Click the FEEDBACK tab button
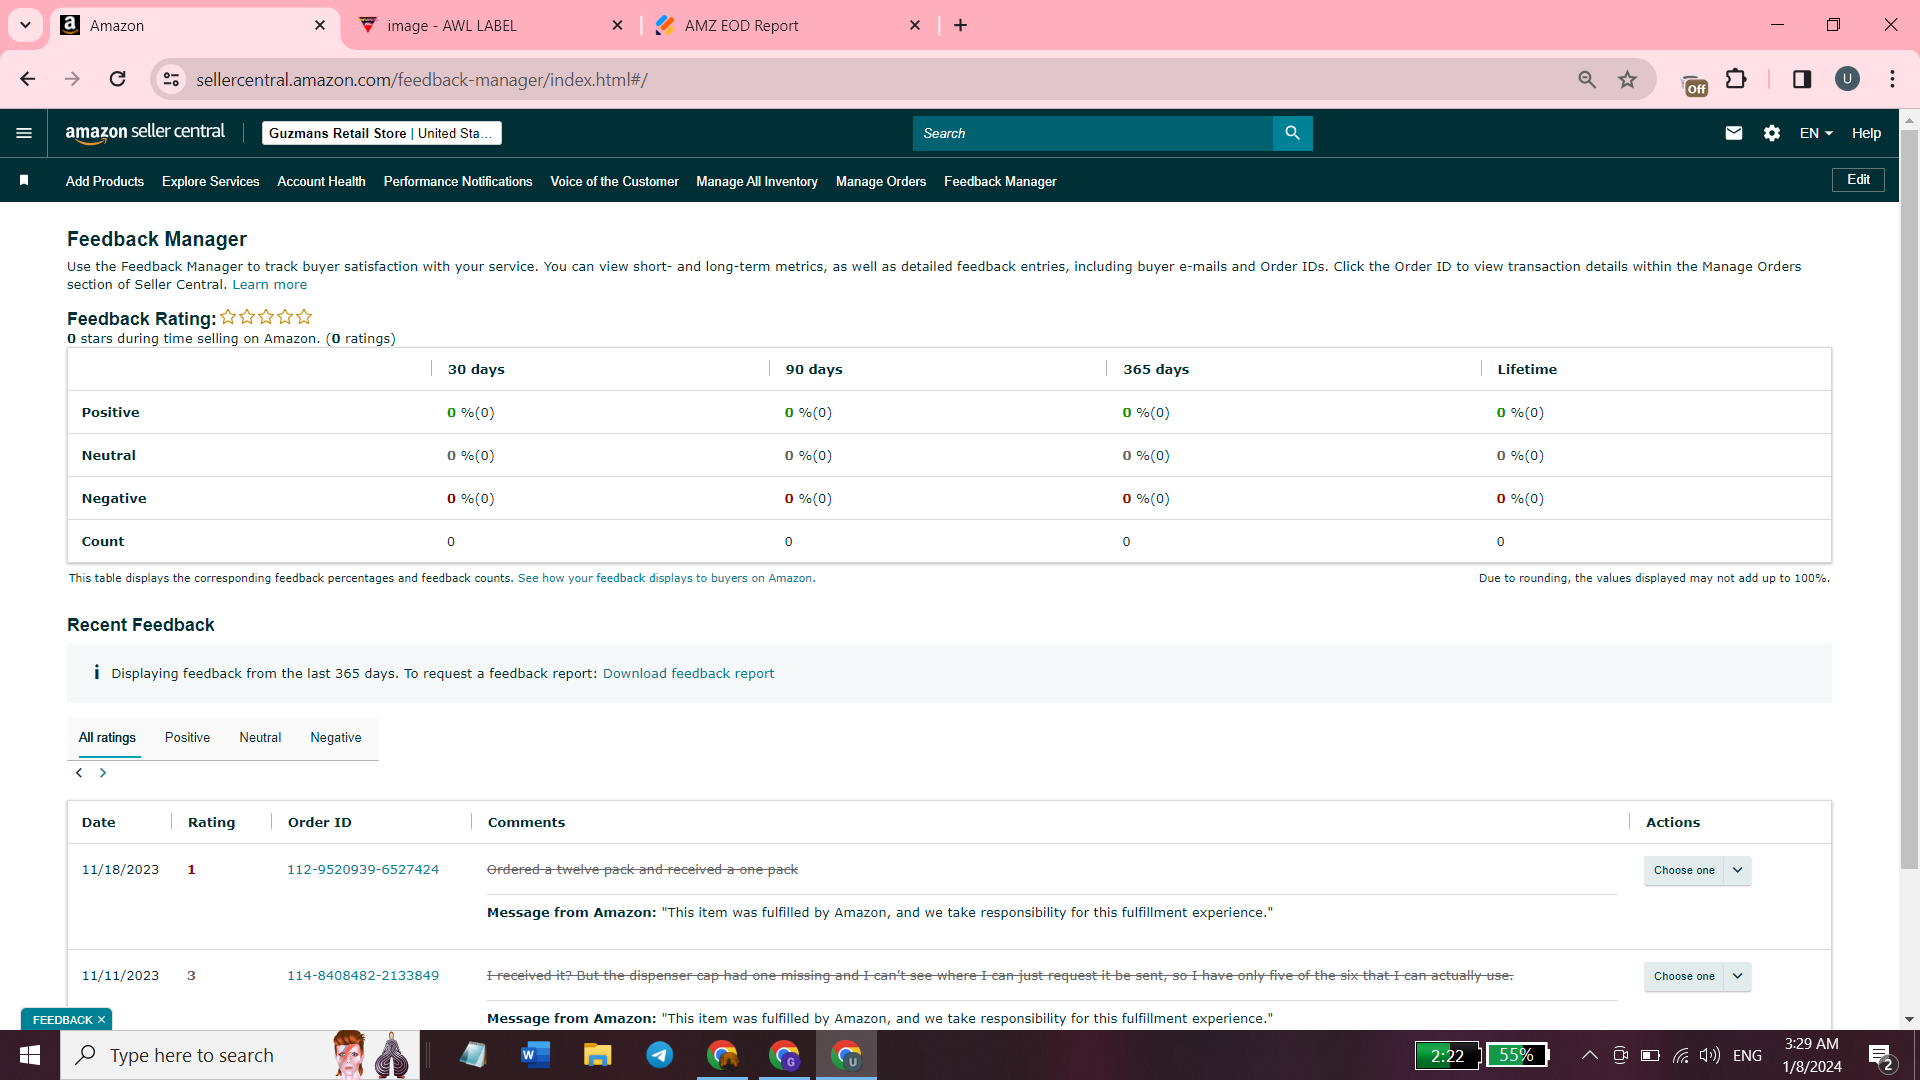 pyautogui.click(x=62, y=1019)
